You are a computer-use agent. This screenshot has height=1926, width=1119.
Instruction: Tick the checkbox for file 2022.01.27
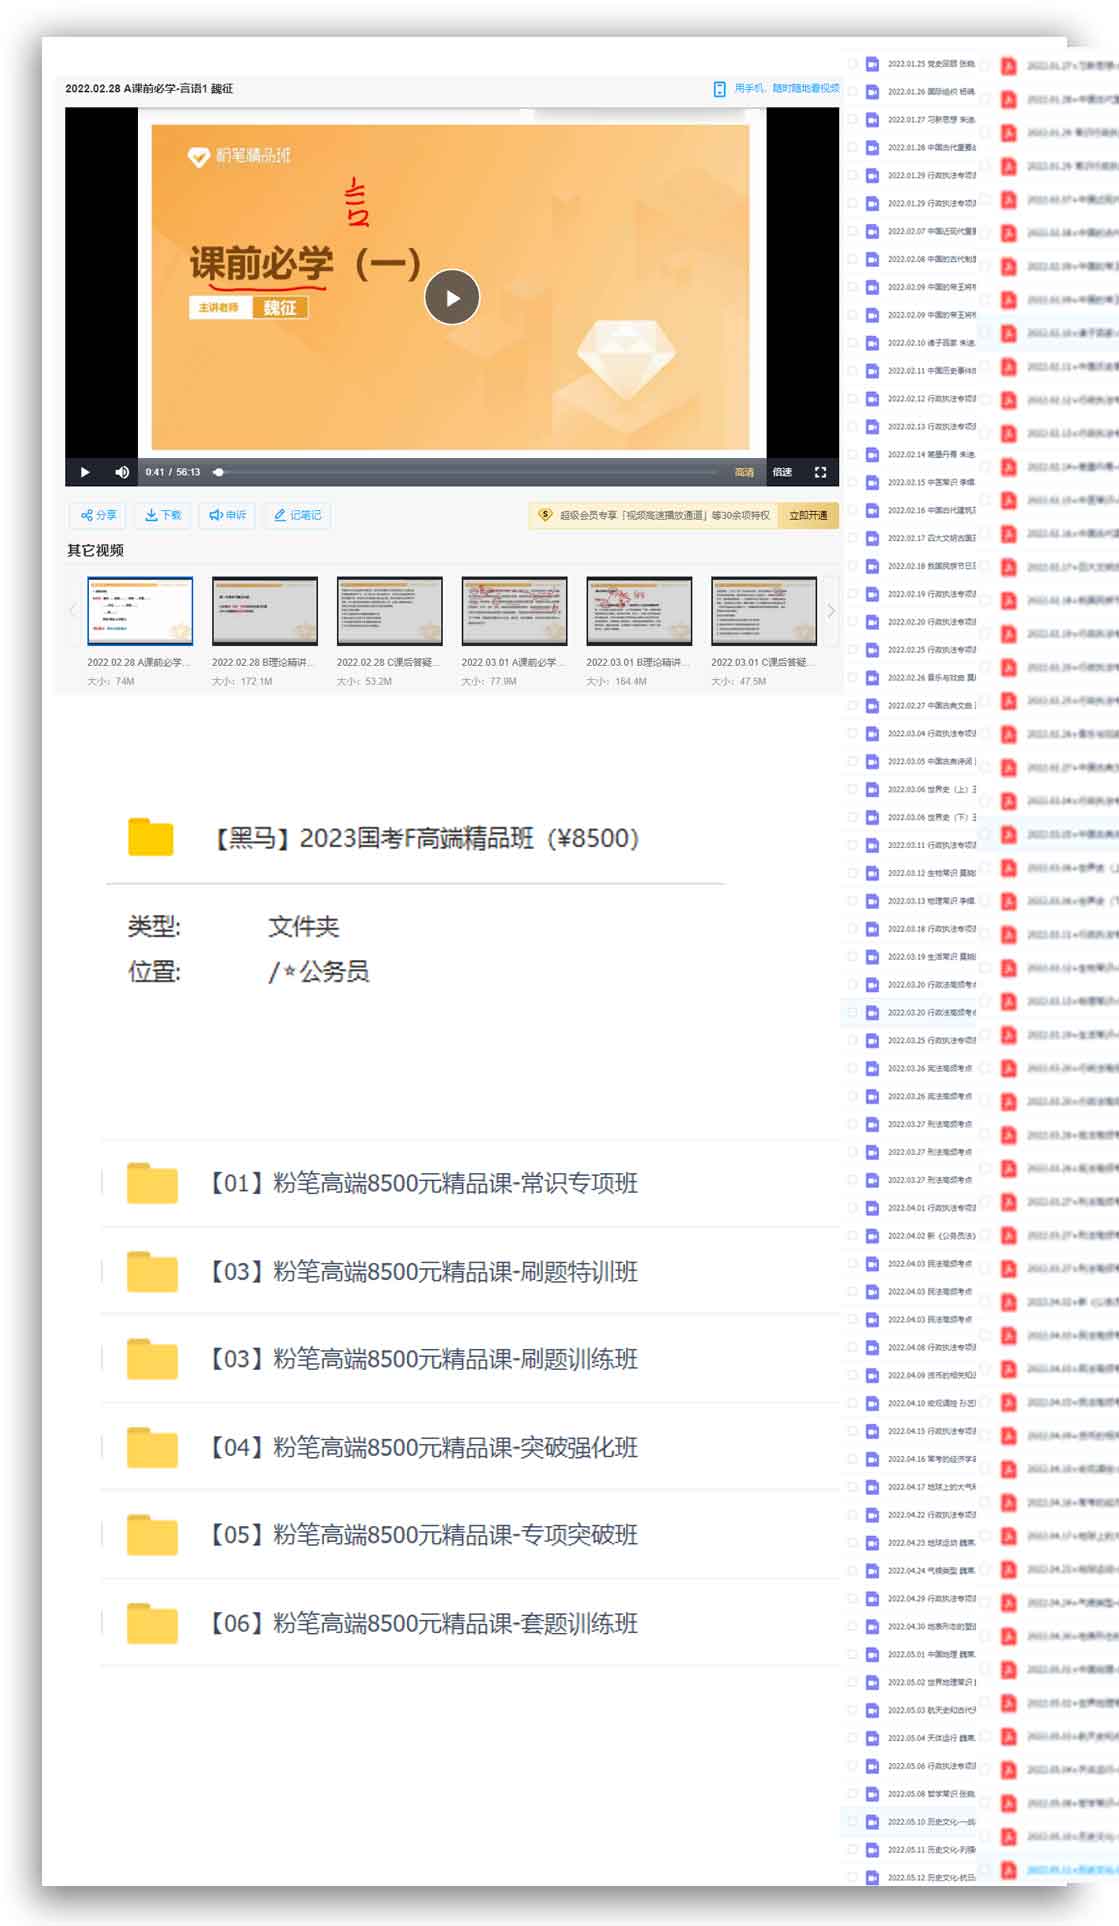[x=852, y=120]
